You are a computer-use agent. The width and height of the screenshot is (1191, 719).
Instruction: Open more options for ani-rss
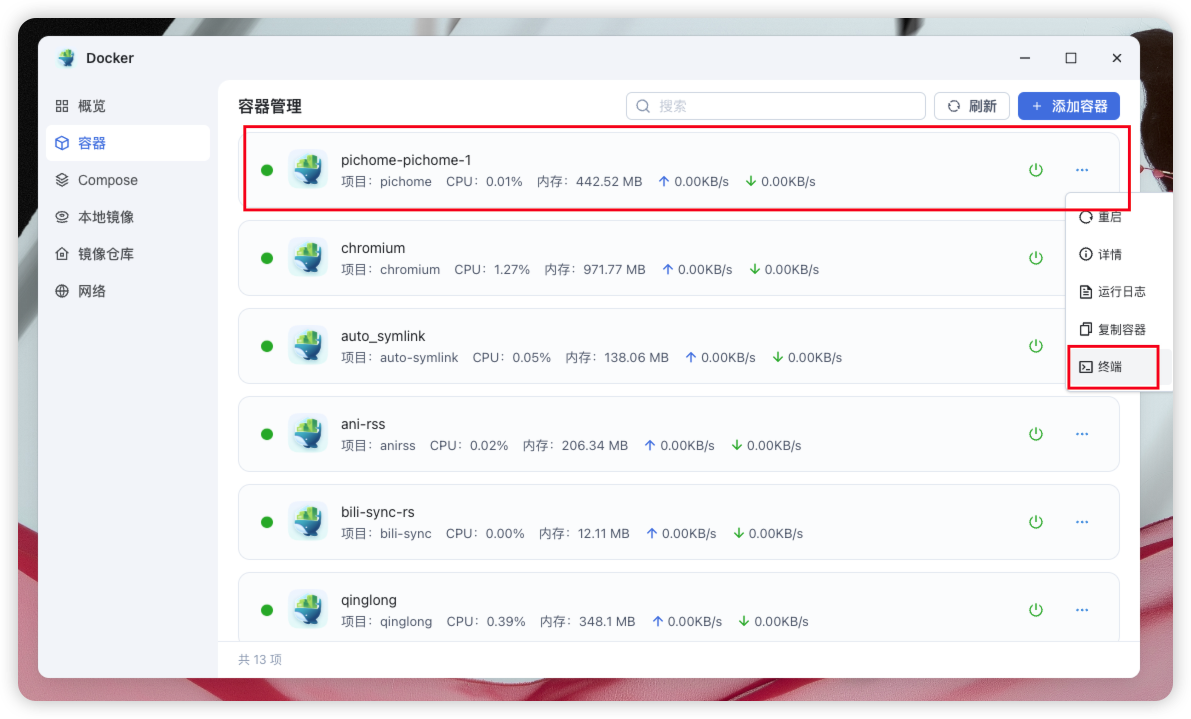(x=1082, y=434)
